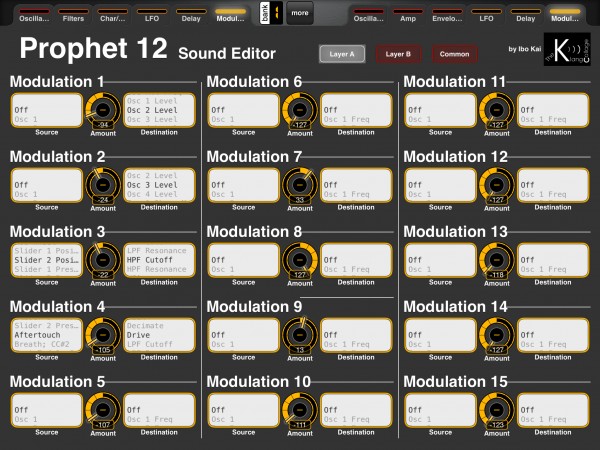Viewport: 600px width, 450px height.
Task: Click Modulation 7 amount value 33
Action: [x=300, y=200]
